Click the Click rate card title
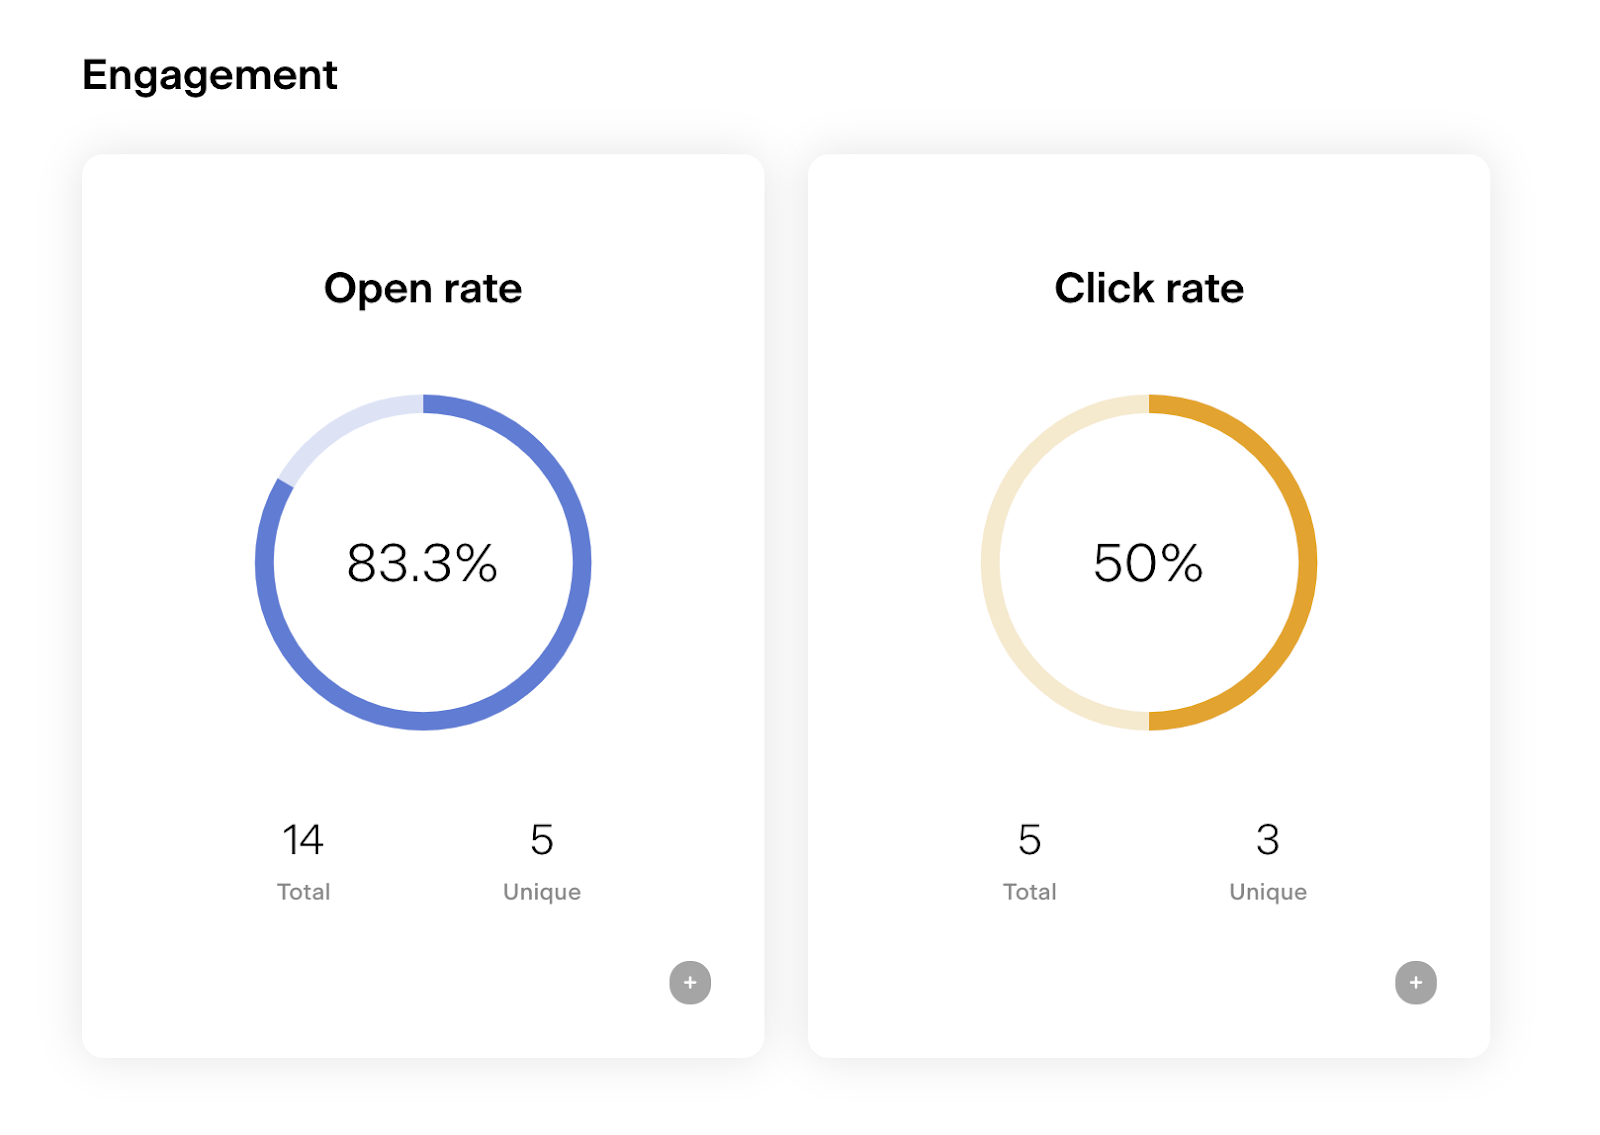 click(1149, 288)
